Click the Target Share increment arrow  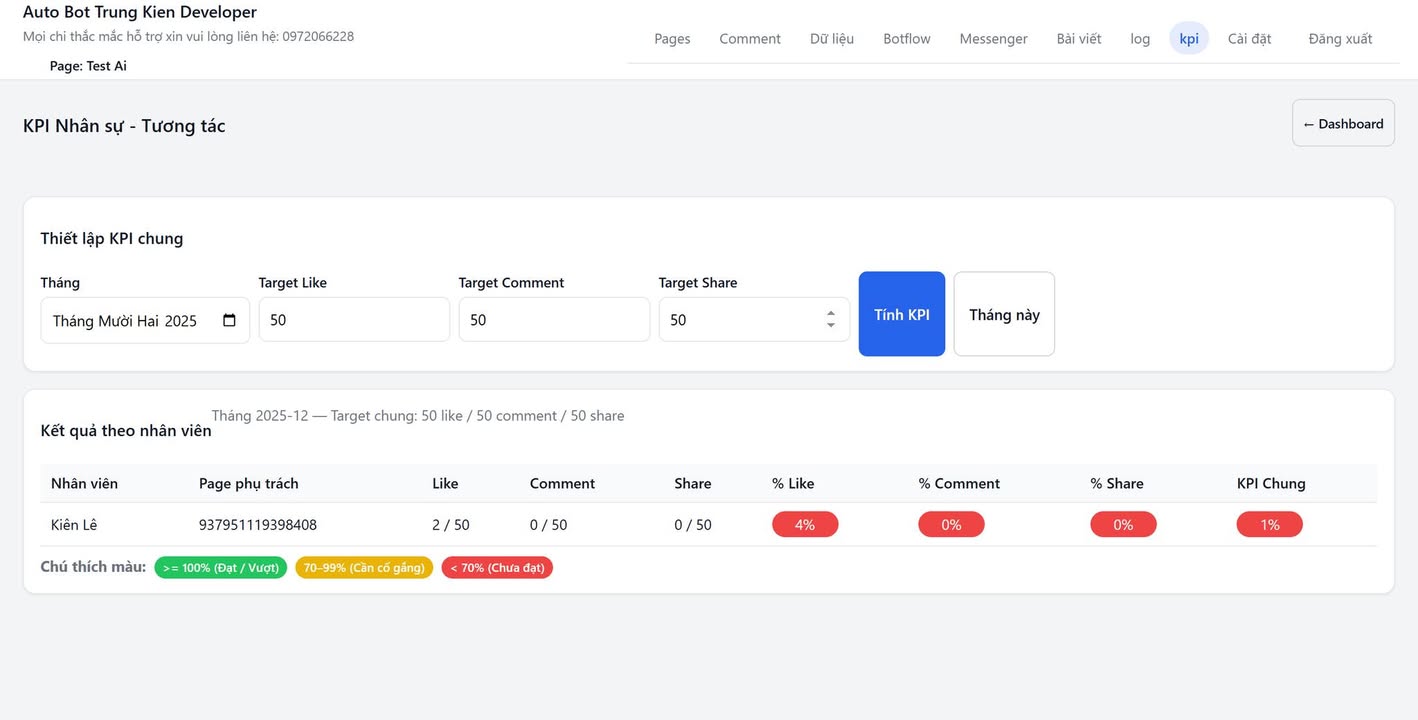click(830, 314)
